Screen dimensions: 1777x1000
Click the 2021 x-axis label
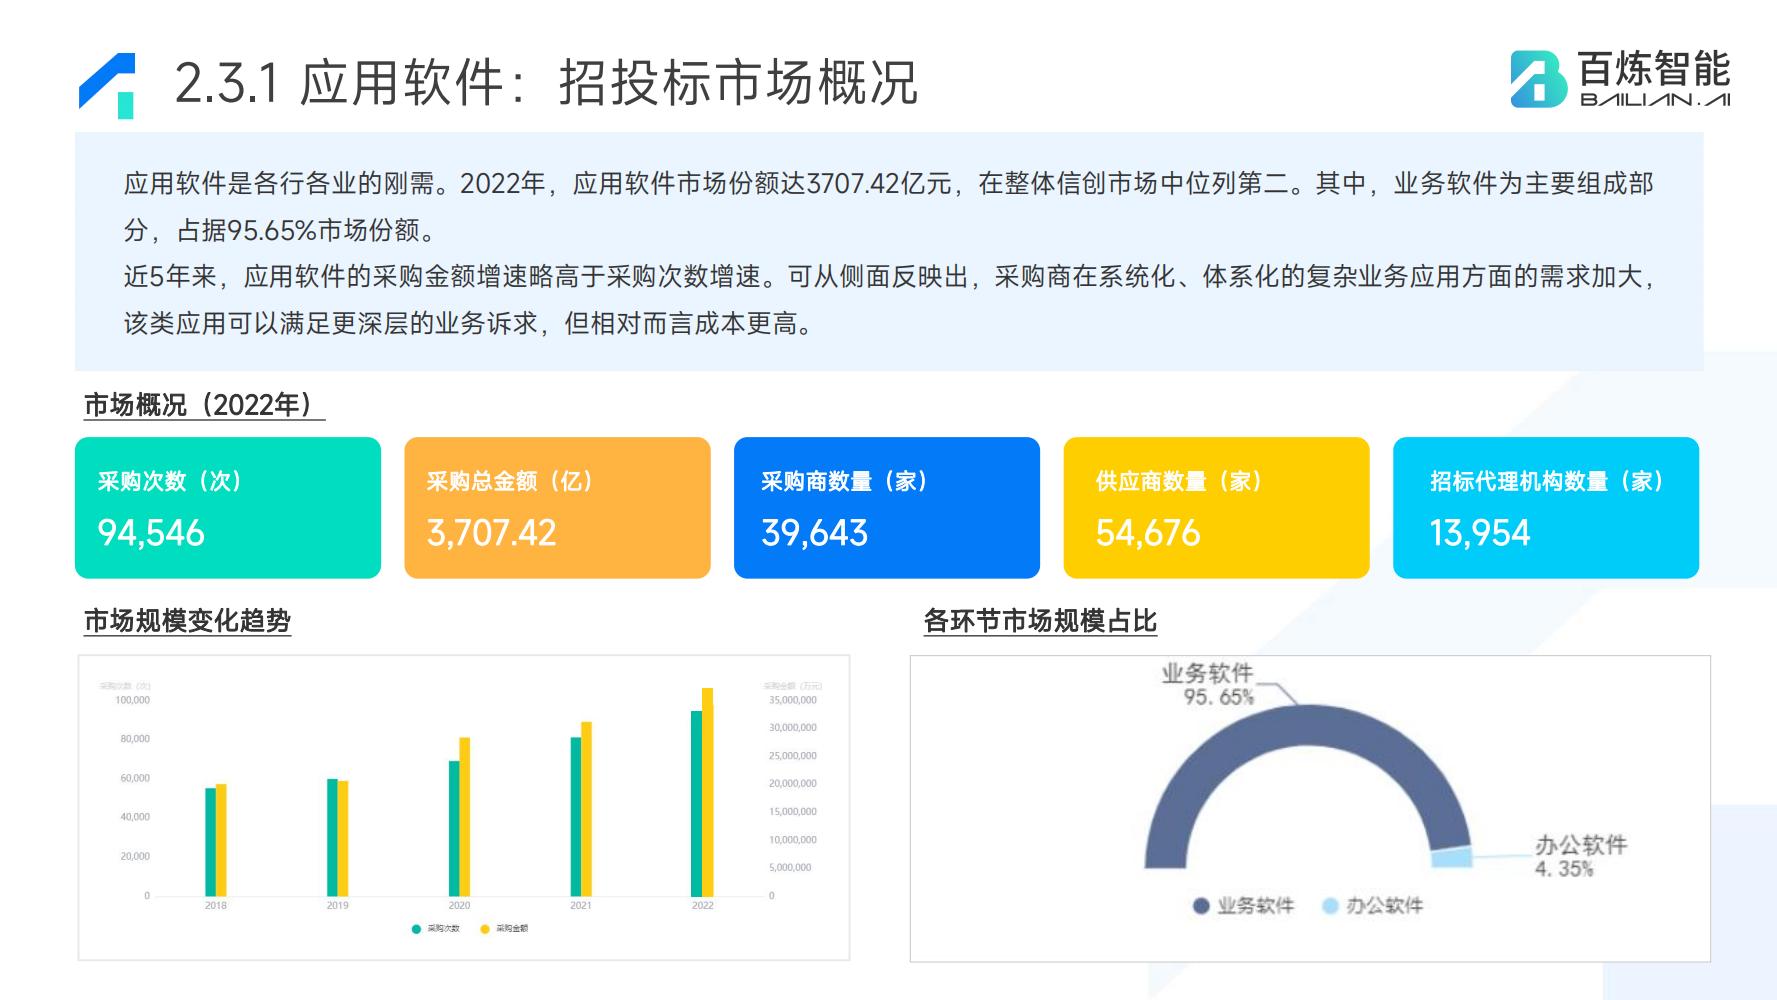coord(581,906)
